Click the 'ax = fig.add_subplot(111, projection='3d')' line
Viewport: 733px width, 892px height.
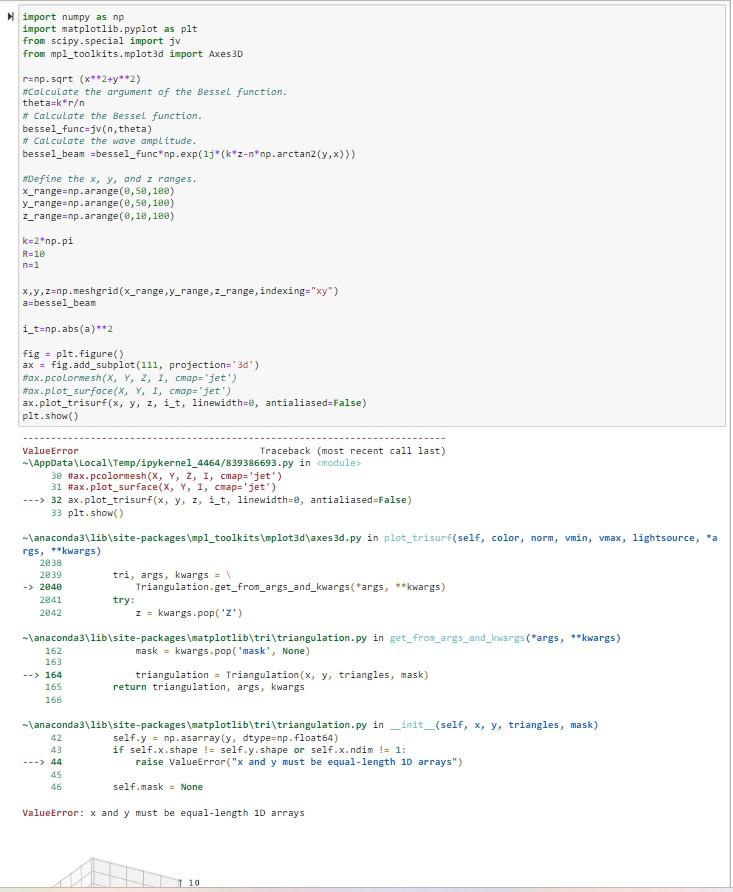point(140,365)
